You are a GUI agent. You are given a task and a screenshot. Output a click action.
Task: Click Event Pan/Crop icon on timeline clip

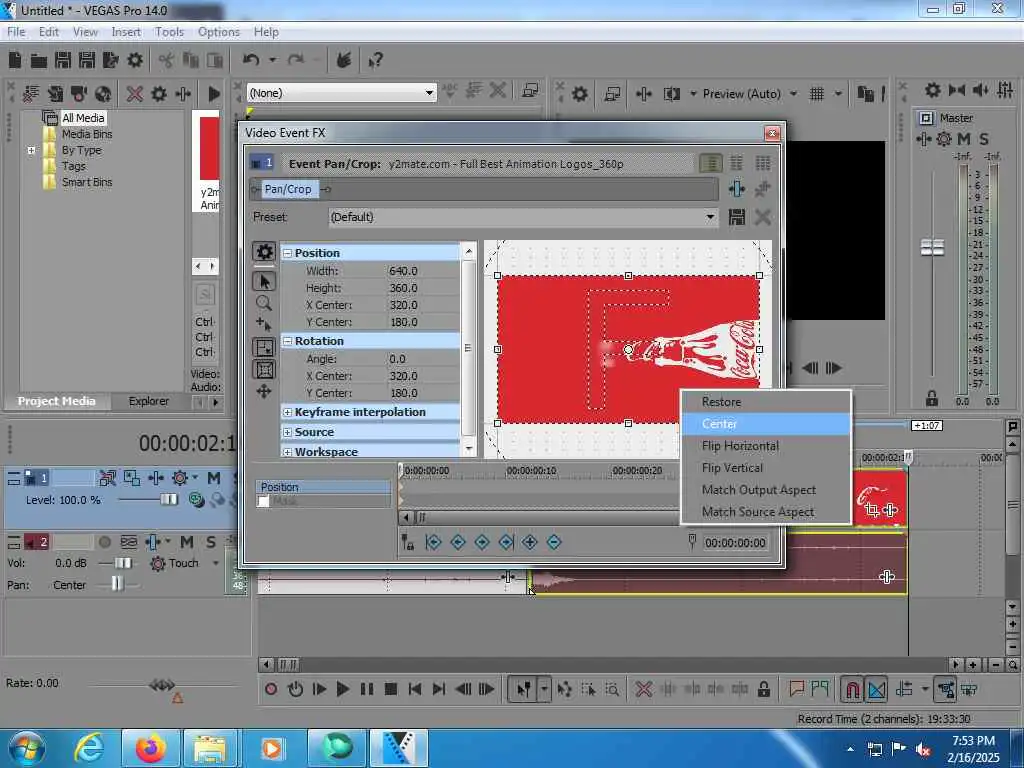point(872,509)
